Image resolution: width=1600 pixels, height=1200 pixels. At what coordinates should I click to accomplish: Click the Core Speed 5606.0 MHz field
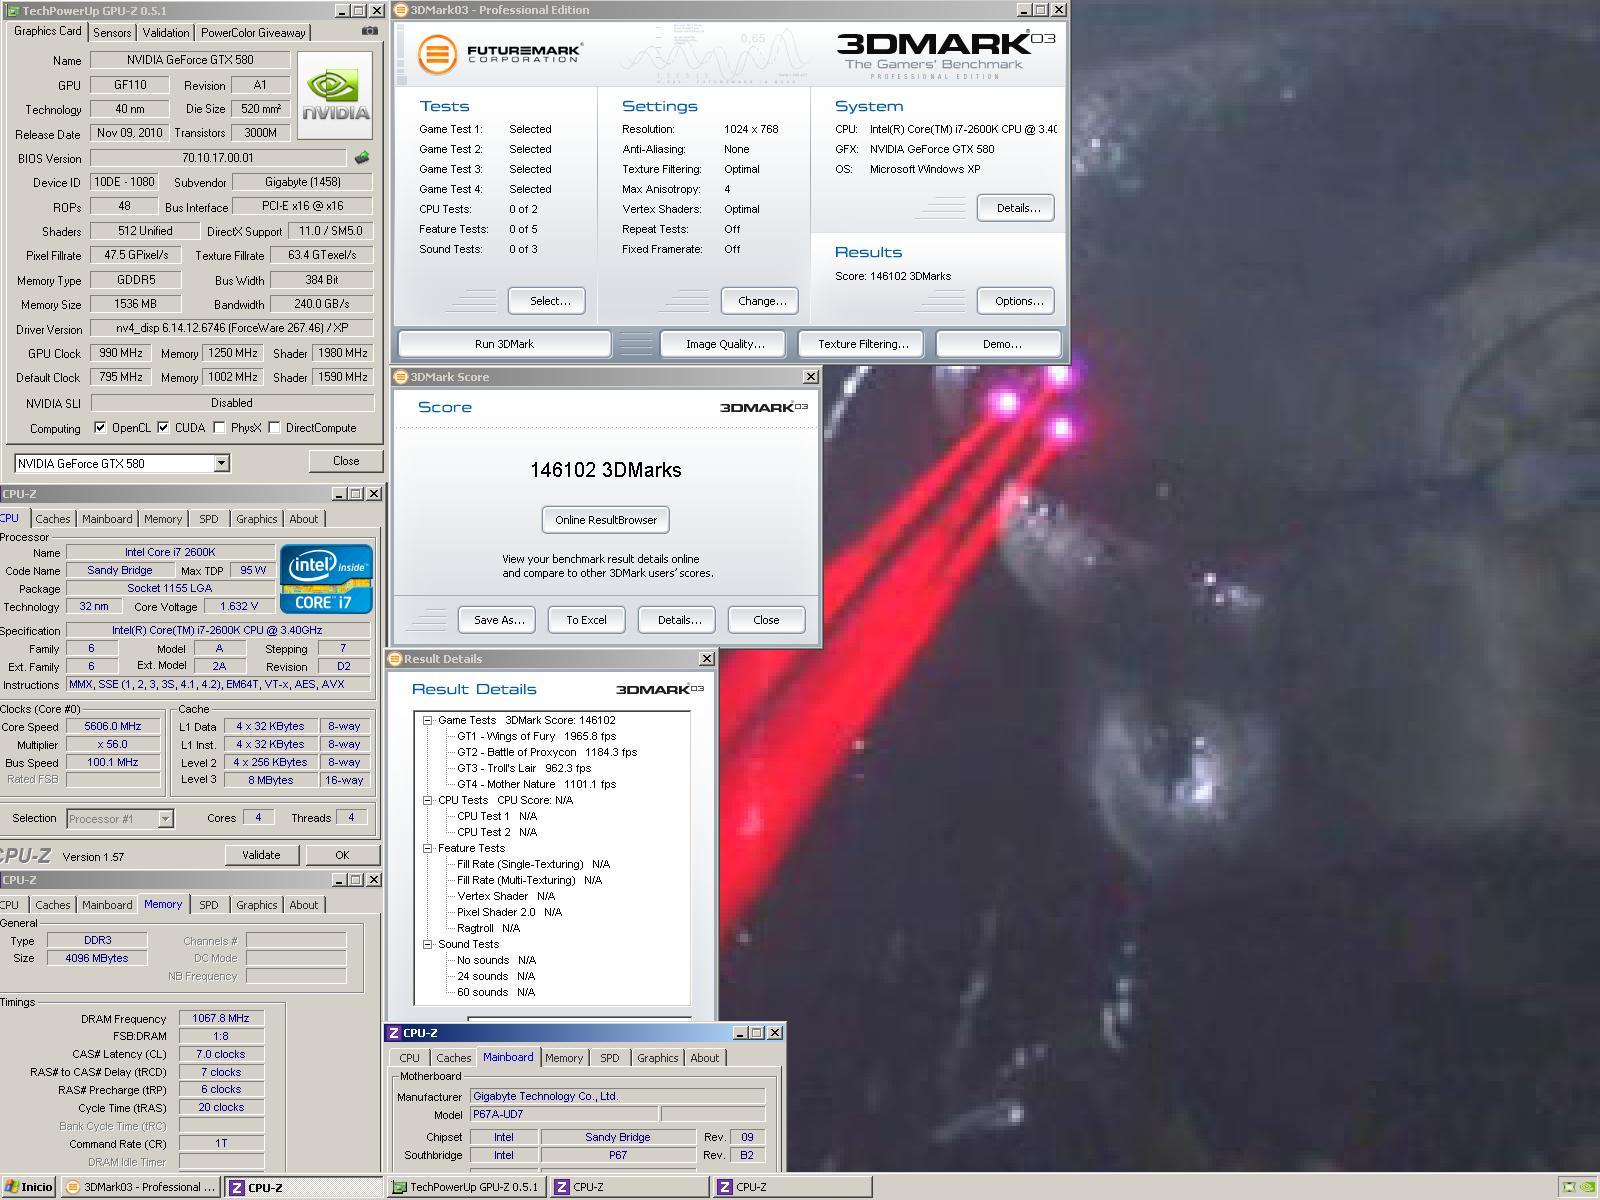[113, 727]
